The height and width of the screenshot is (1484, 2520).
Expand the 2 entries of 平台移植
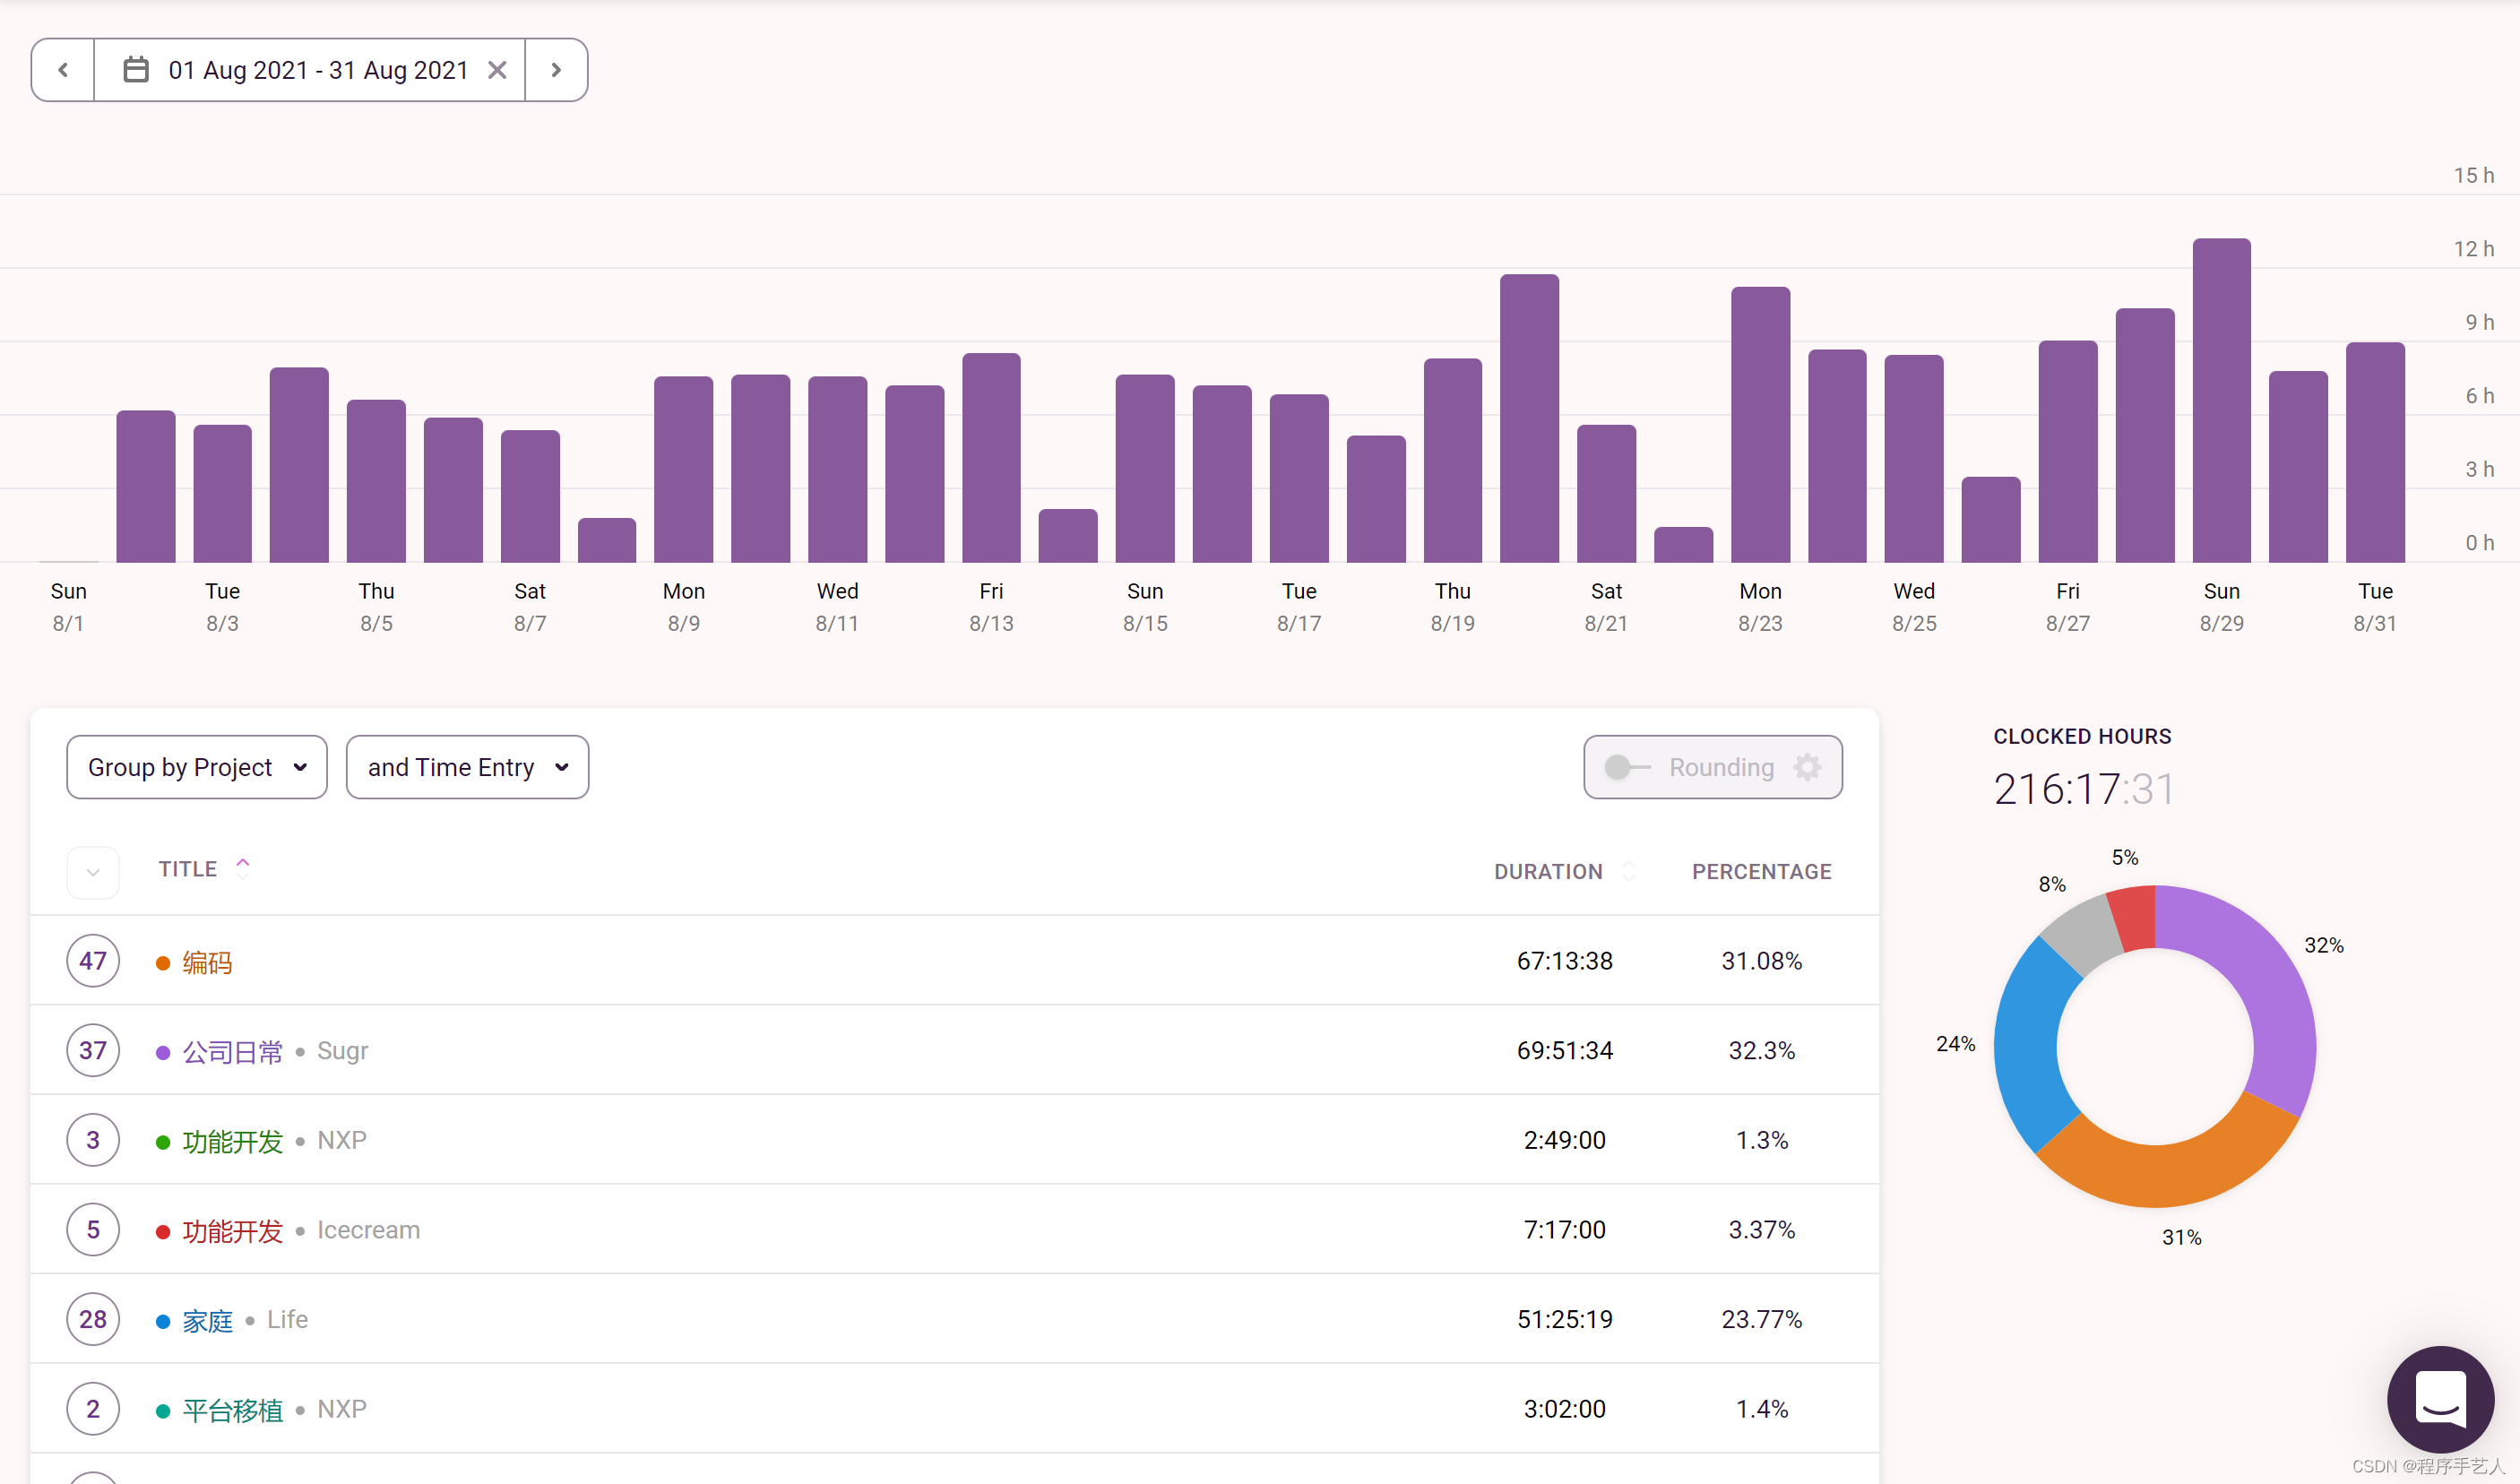pyautogui.click(x=93, y=1409)
